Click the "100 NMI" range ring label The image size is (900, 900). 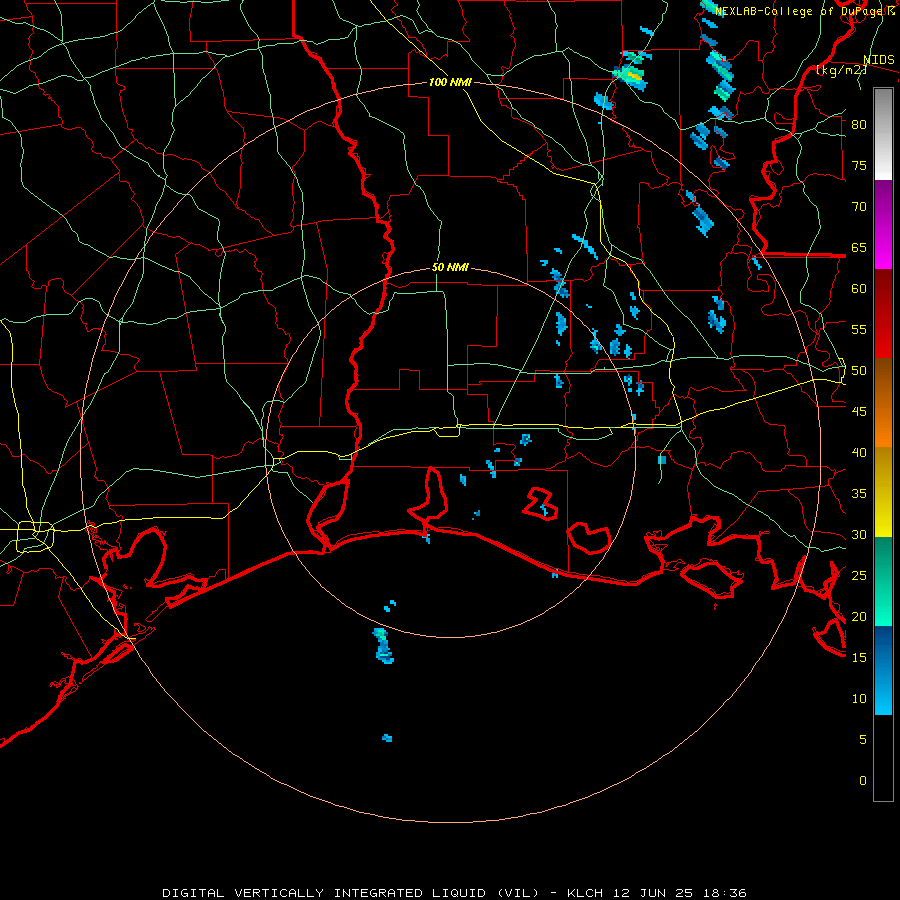pos(450,82)
